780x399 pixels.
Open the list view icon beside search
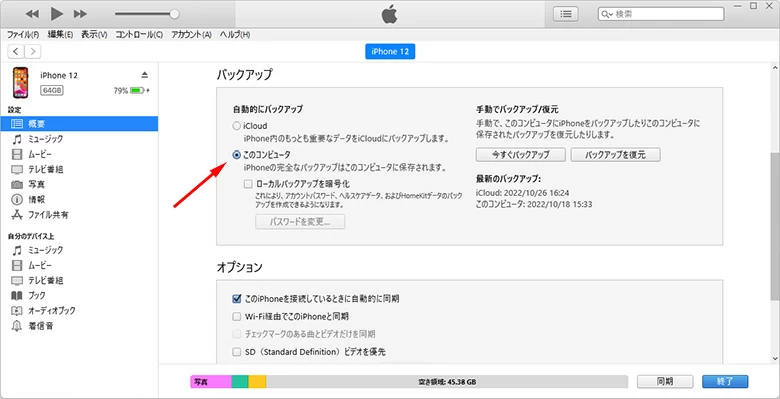[x=565, y=14]
